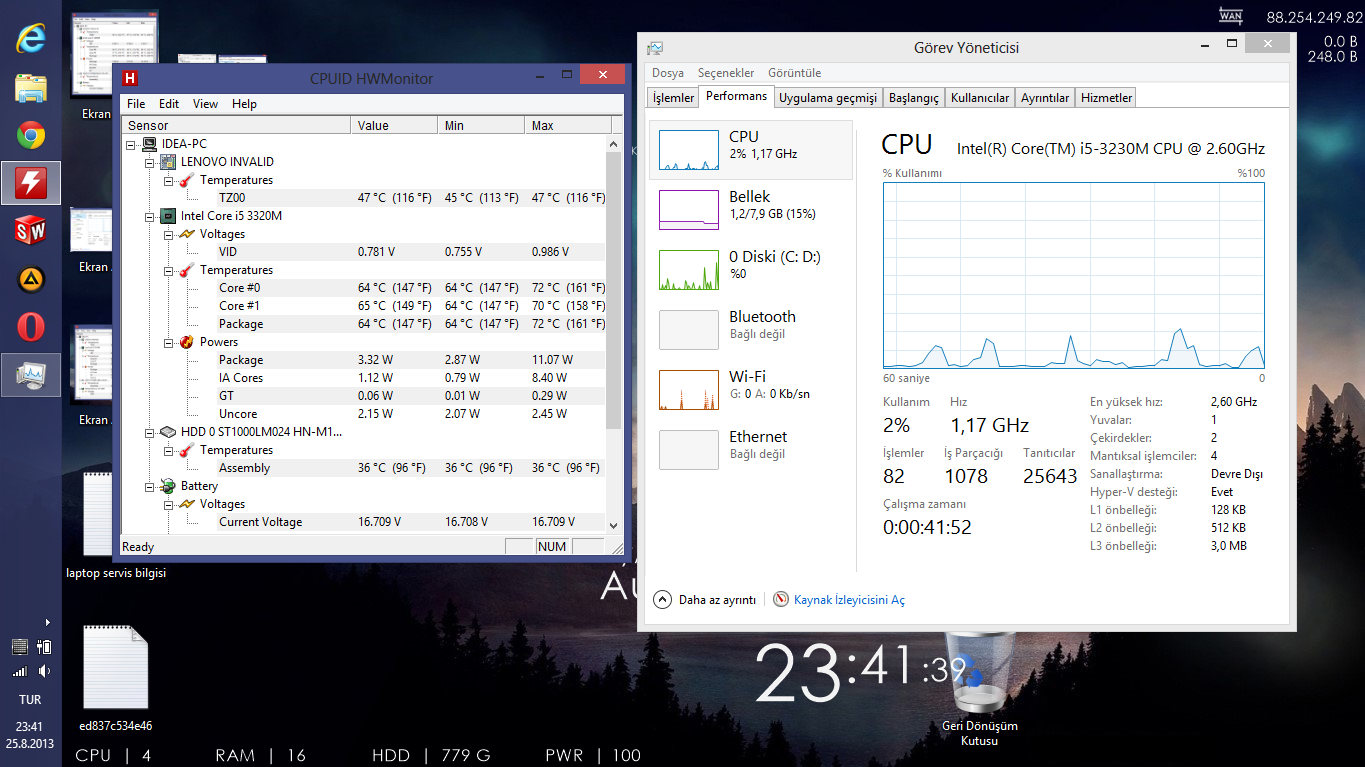
Task: Open the orange triangle taskbar app
Action: [x=31, y=279]
